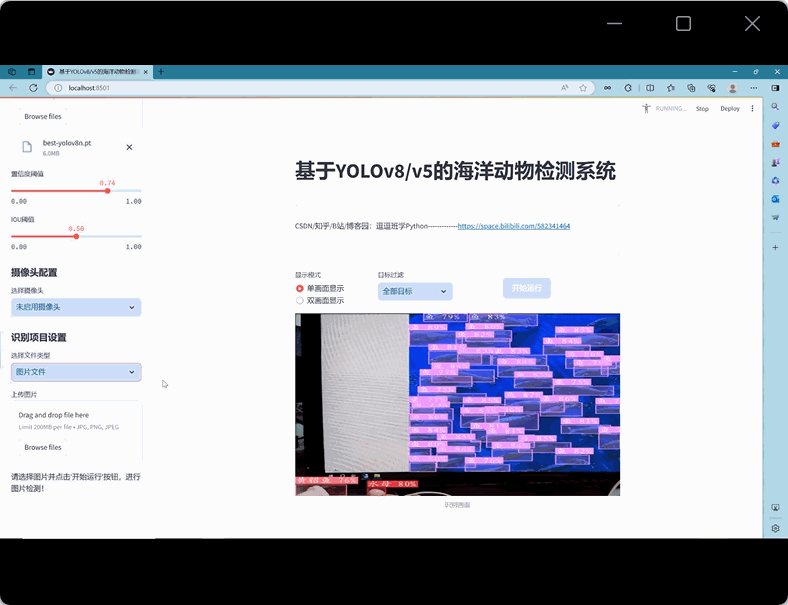Image resolution: width=788 pixels, height=605 pixels.
Task: Open the sidebar Outlook icon
Action: (x=775, y=199)
